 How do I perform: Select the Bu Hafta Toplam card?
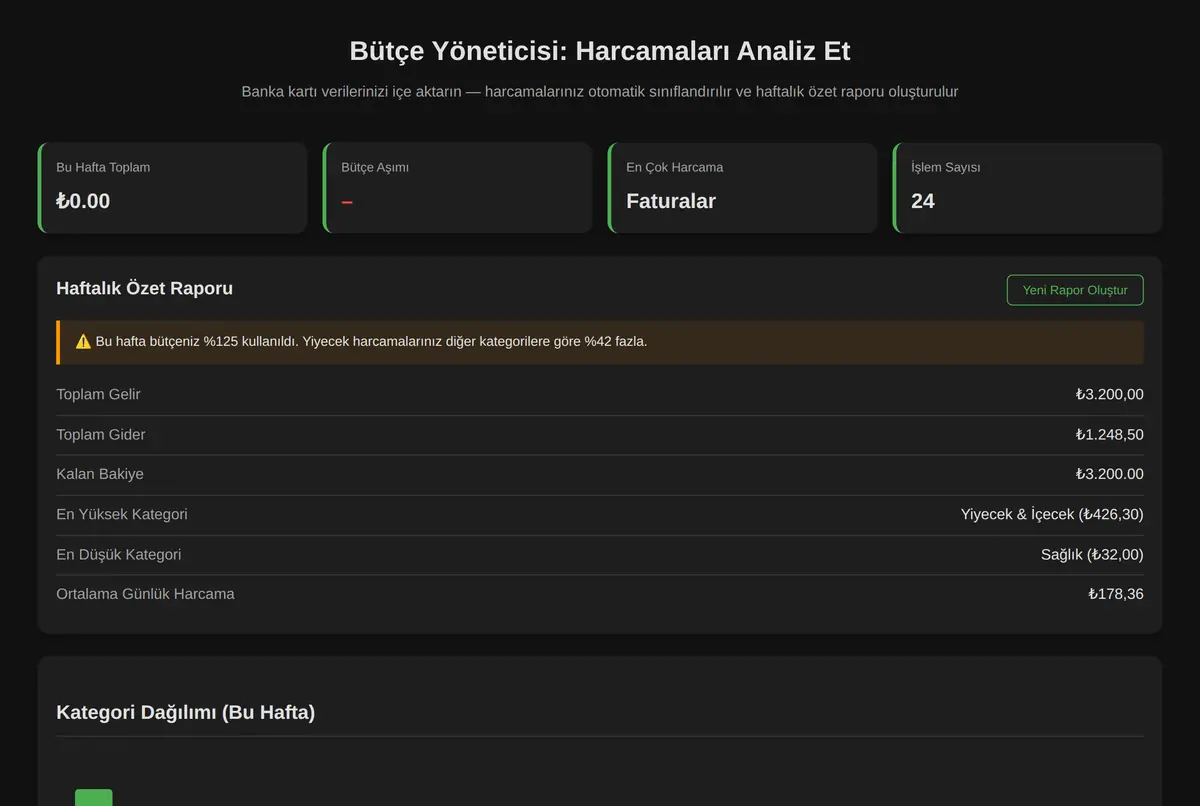pos(172,188)
